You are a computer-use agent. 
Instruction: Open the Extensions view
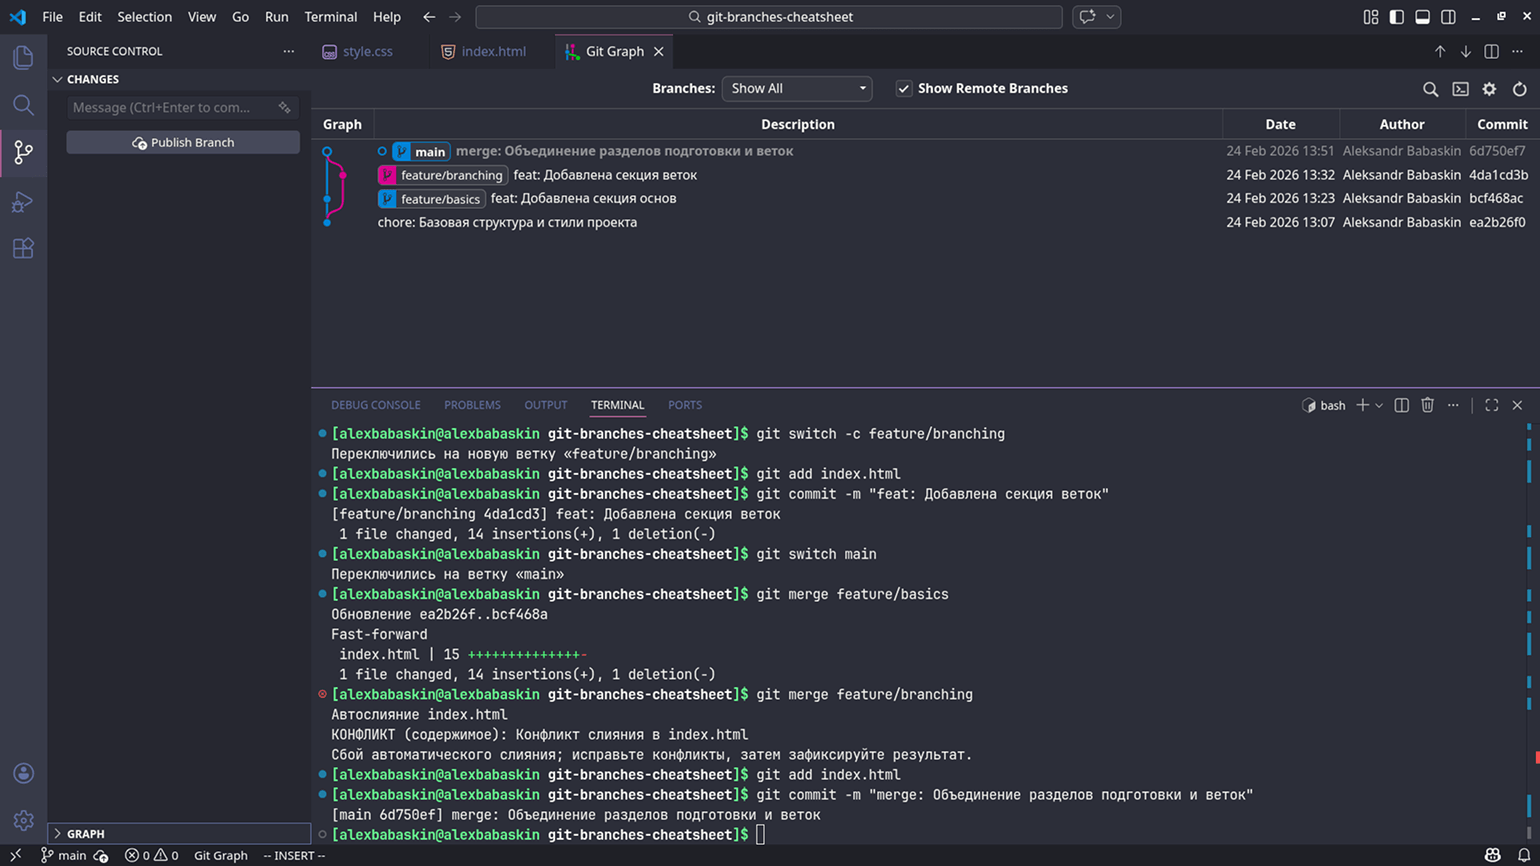[23, 248]
